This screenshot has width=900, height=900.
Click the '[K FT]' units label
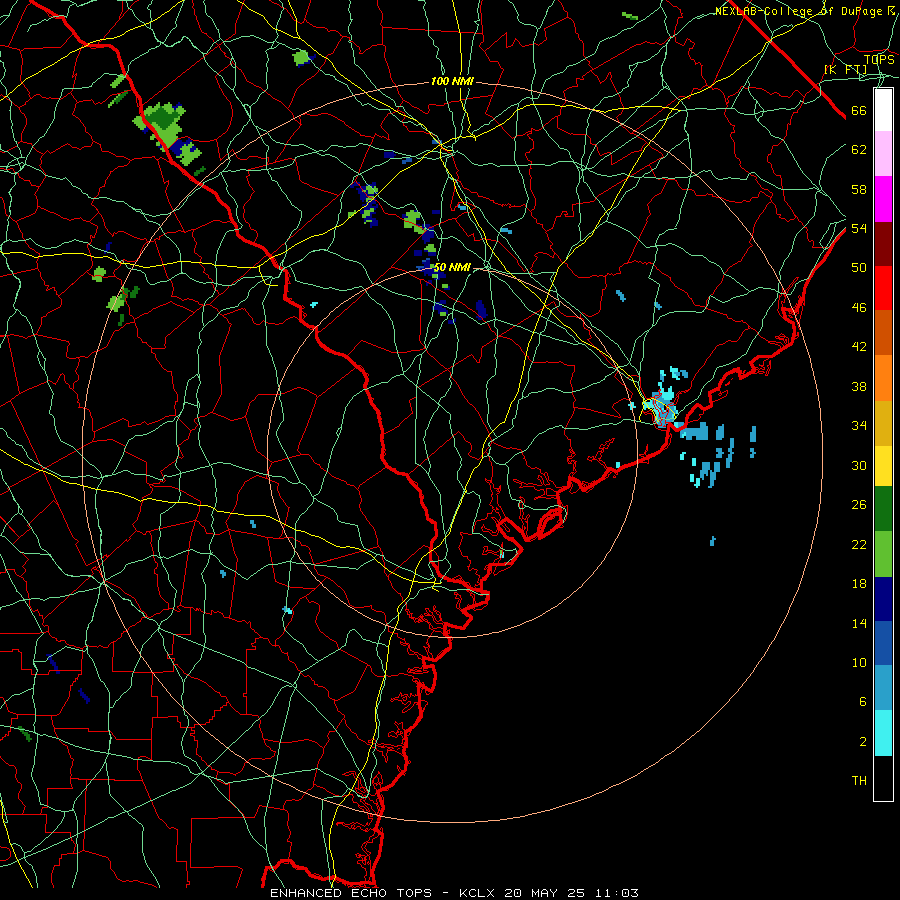point(846,69)
